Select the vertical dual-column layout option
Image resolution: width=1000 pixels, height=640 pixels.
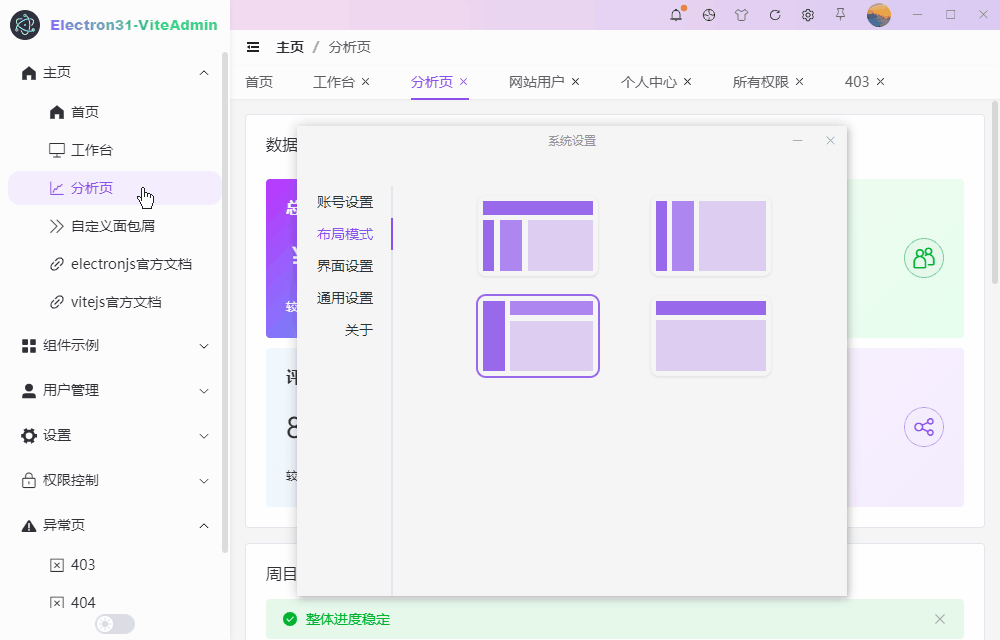click(711, 235)
